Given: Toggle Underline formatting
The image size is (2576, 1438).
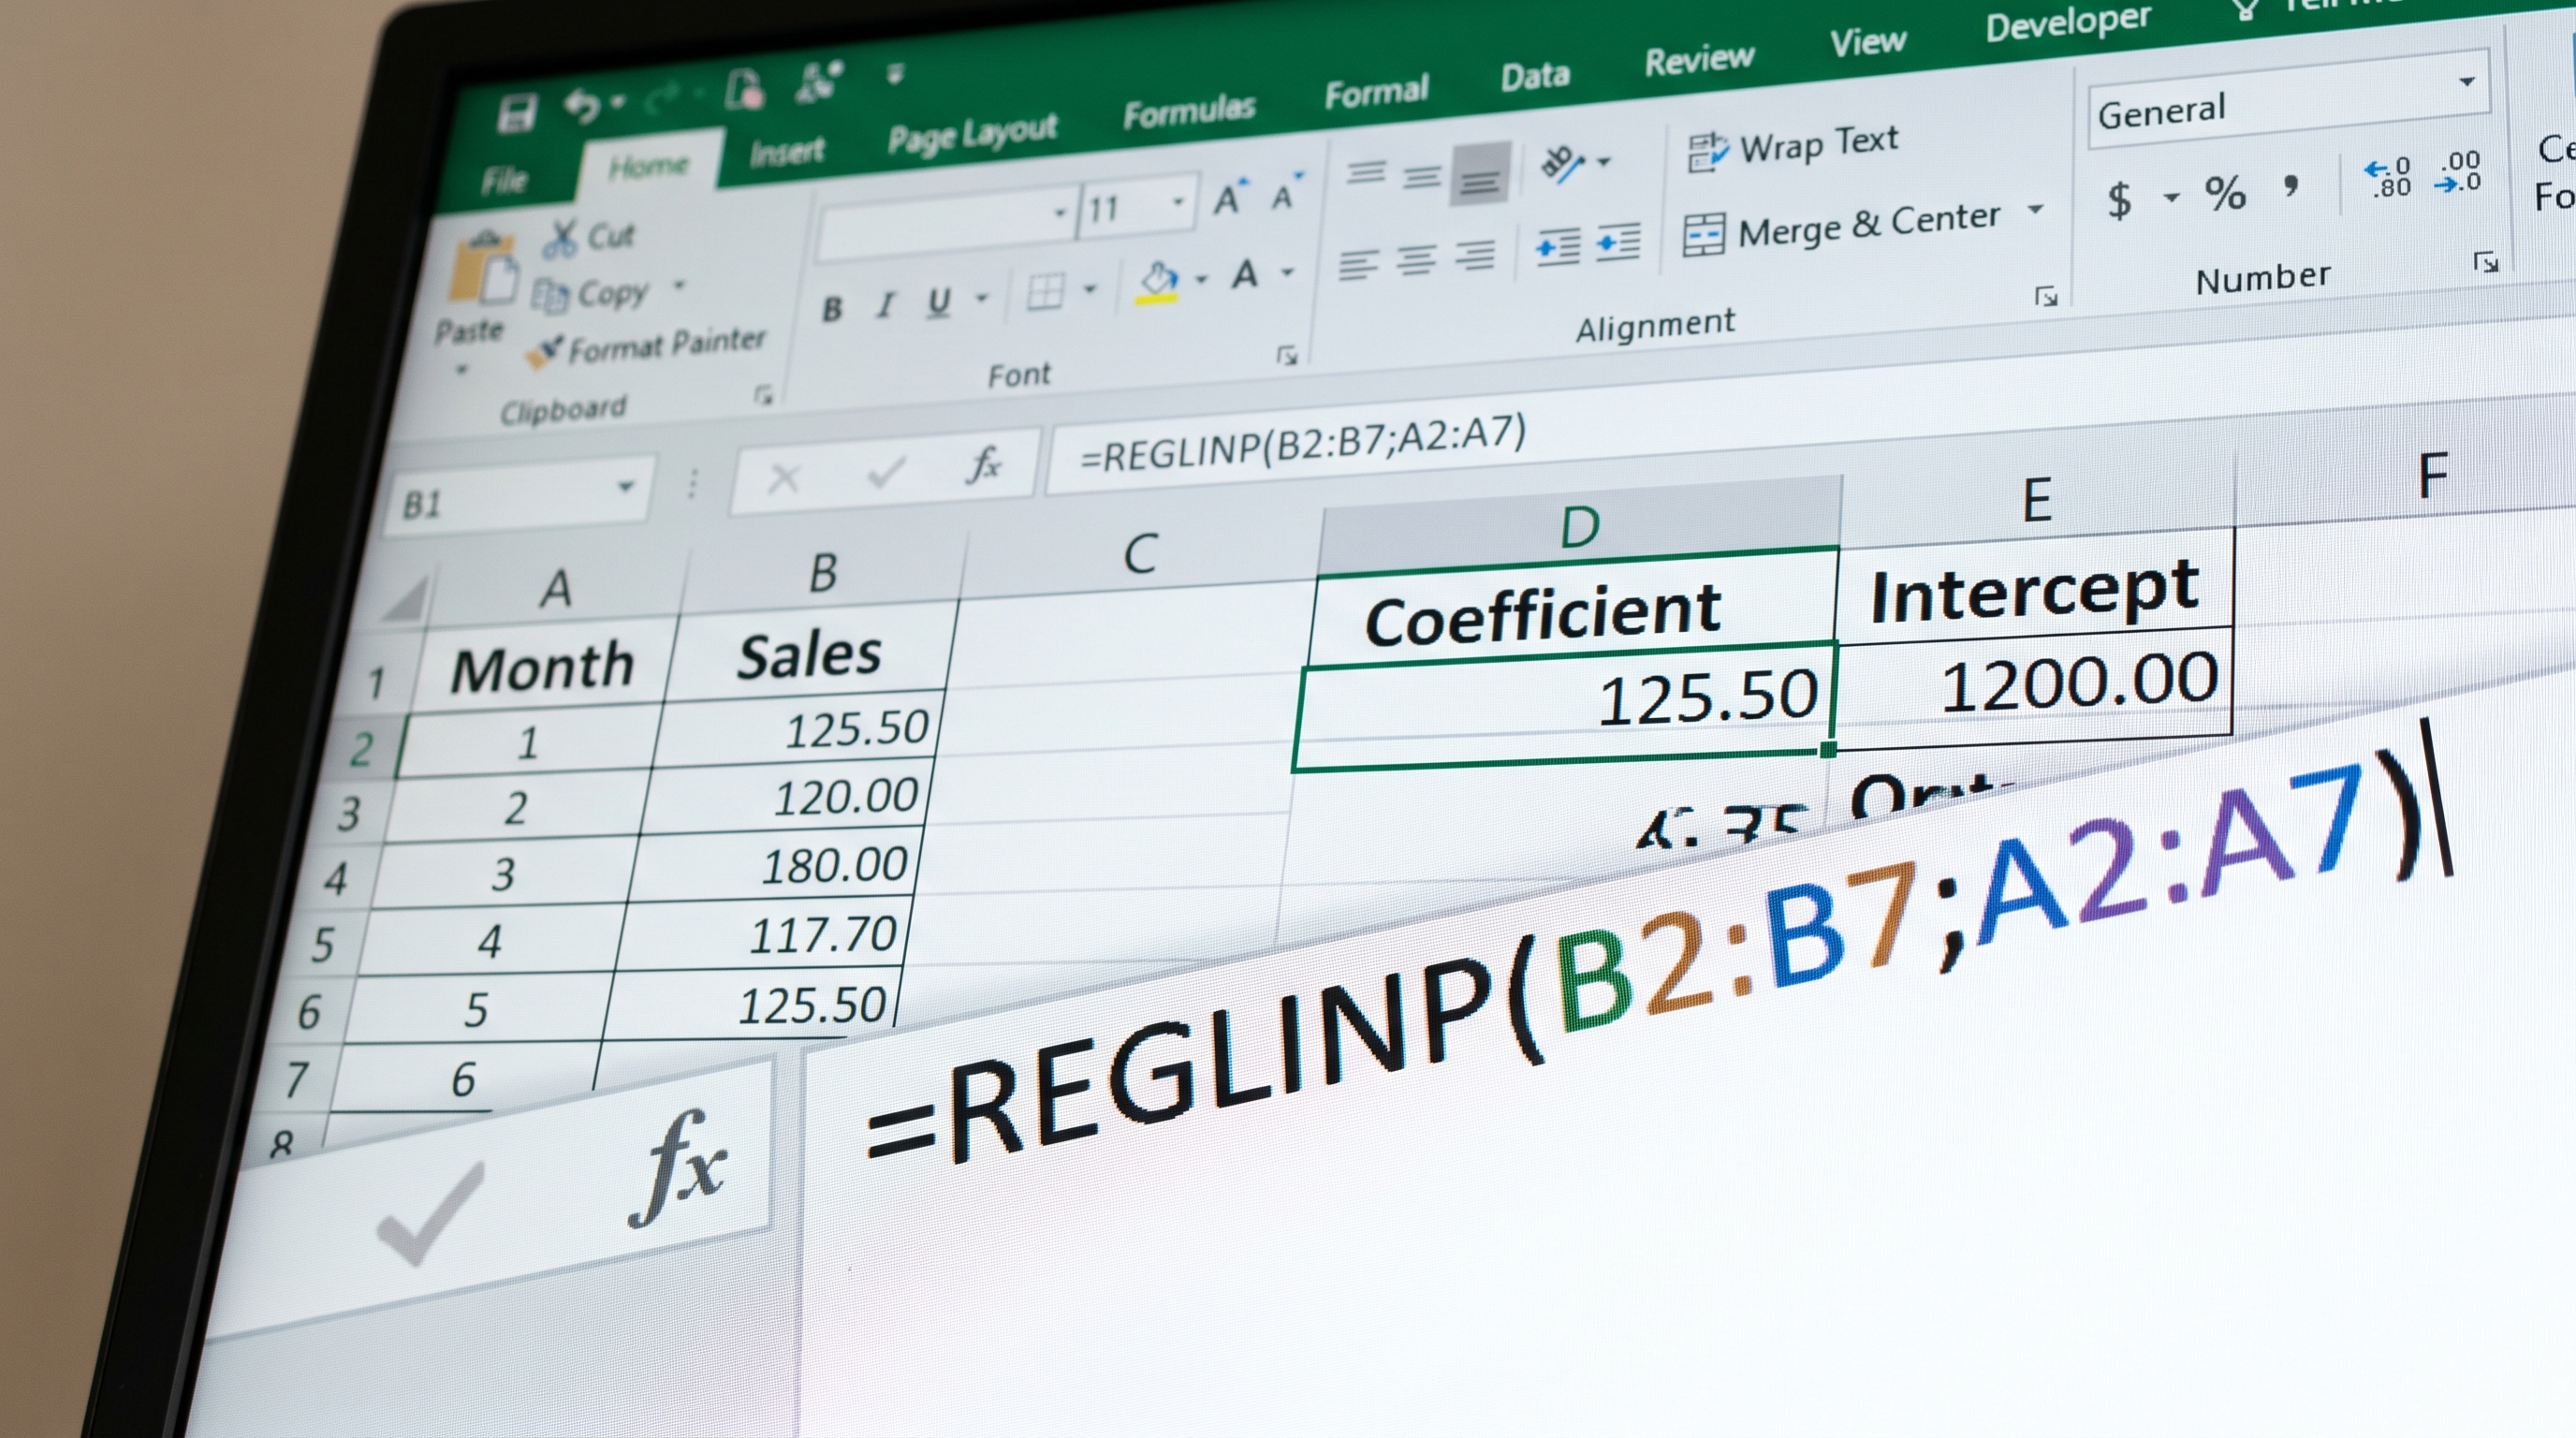Looking at the screenshot, I should 938,301.
